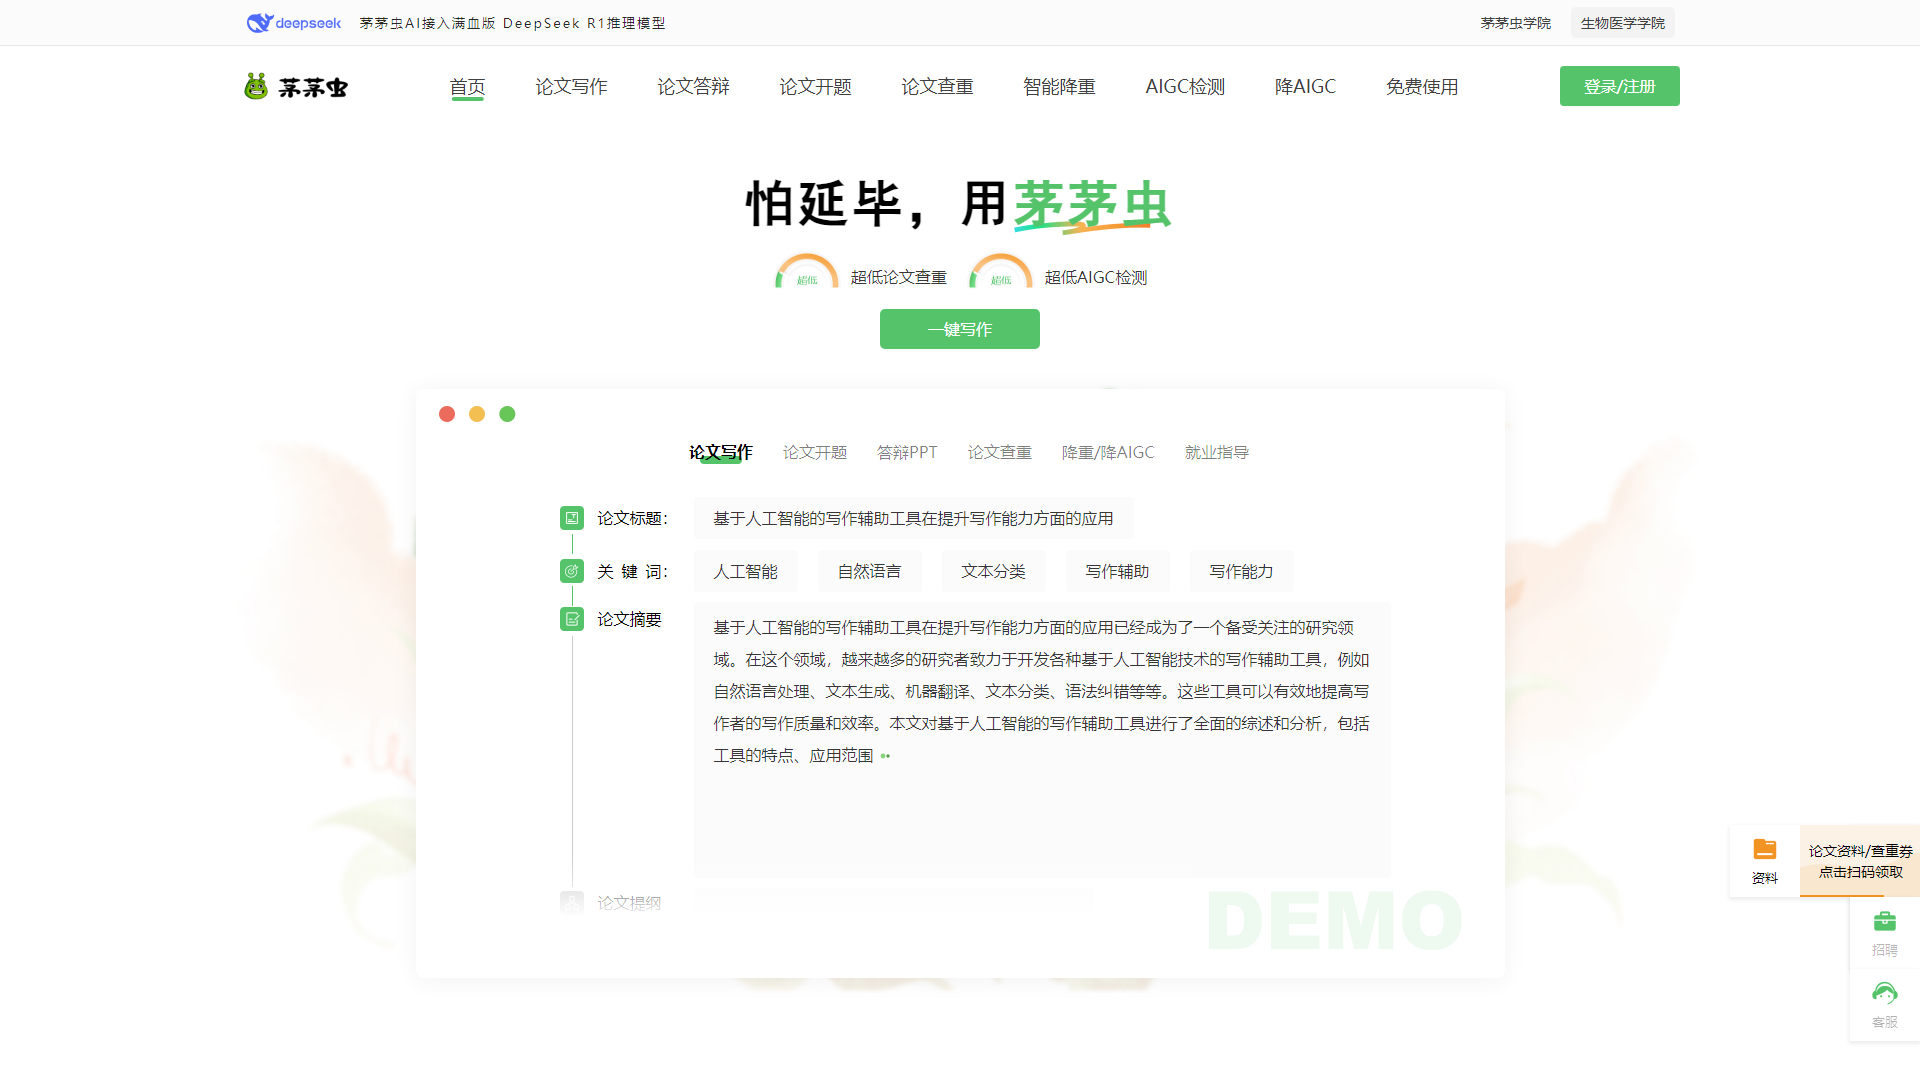
Task: Open the 客服 headset support icon
Action: point(1884,994)
